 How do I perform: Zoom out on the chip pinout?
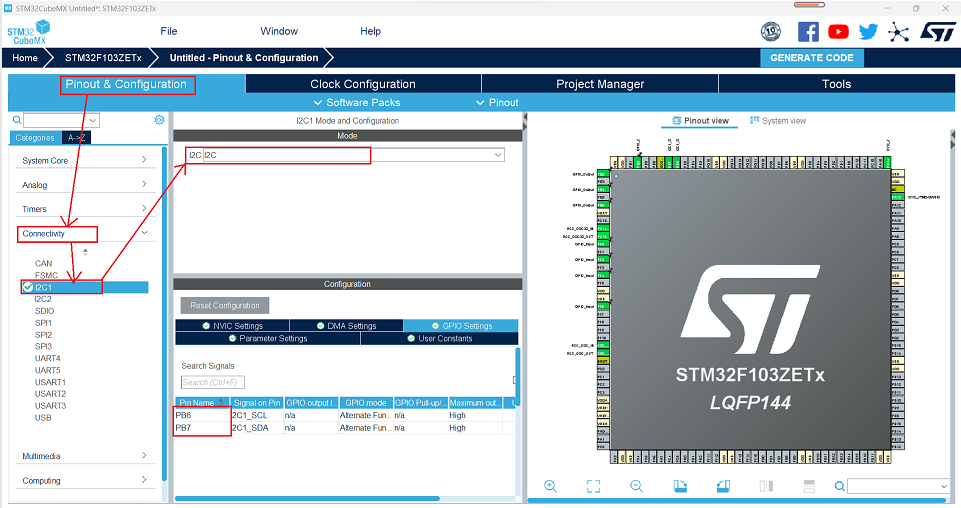(636, 487)
